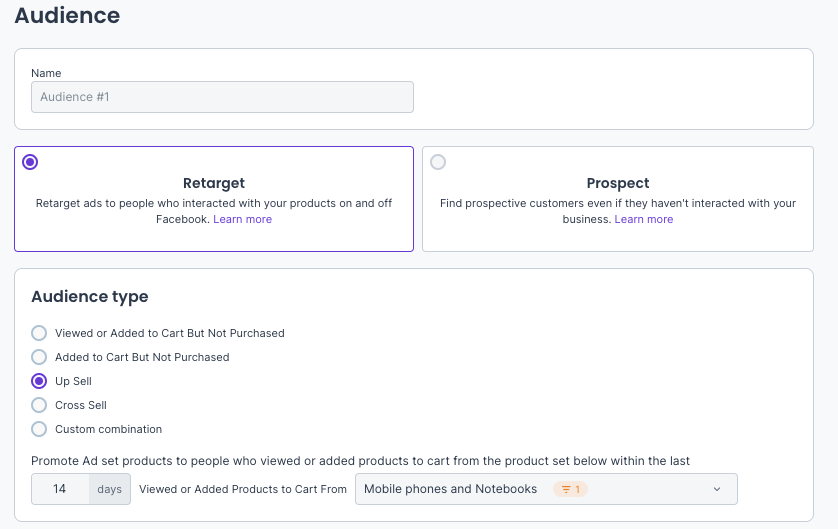
Task: Click the Prospect card description text
Action: [617, 203]
